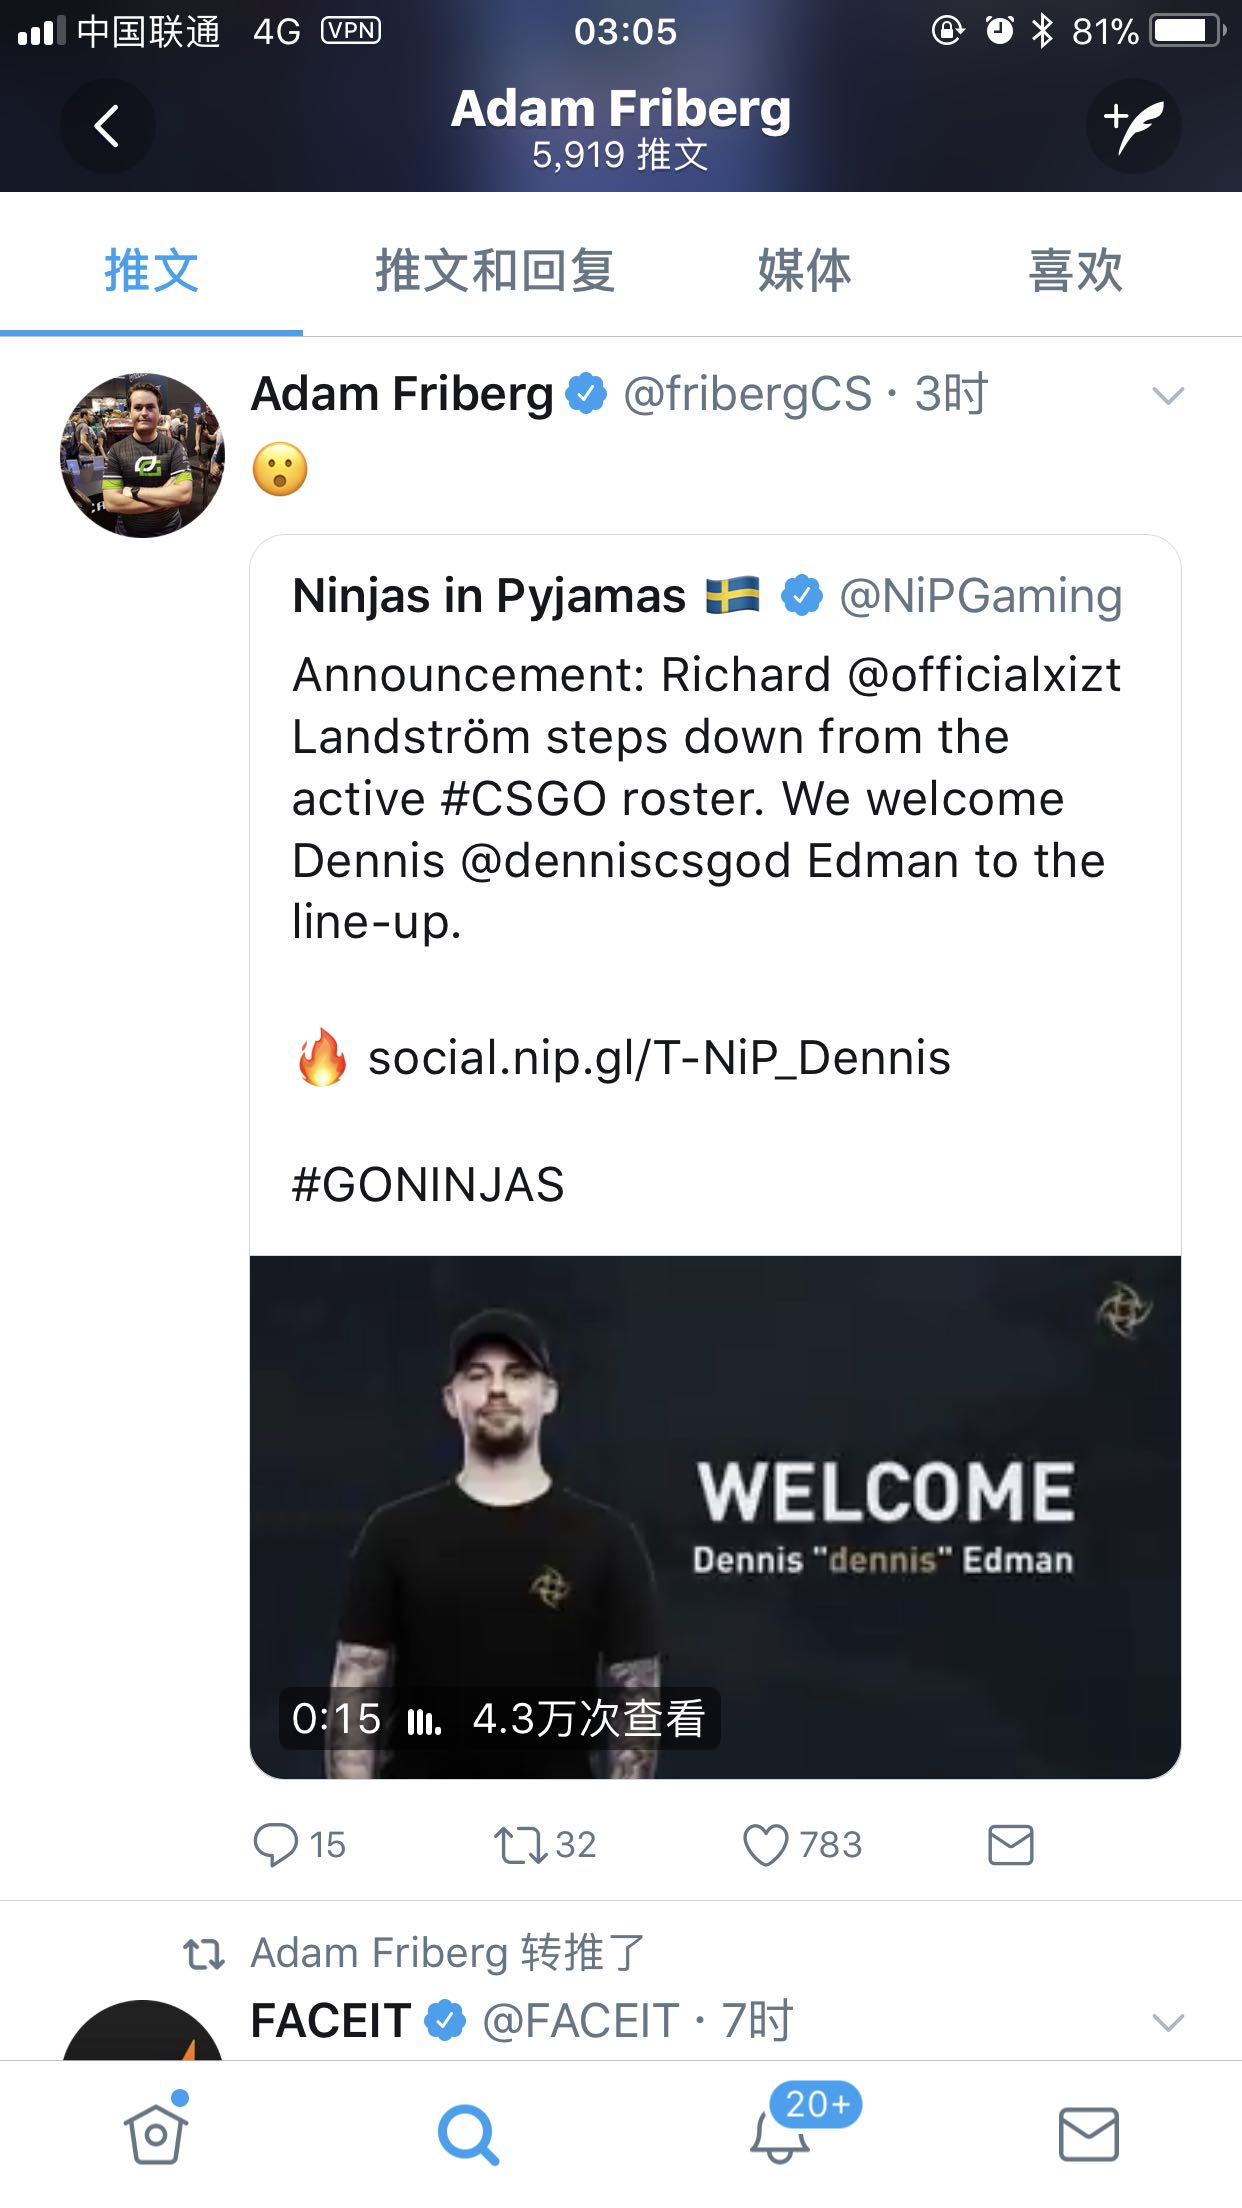This screenshot has width=1242, height=2208.
Task: Tap the back arrow button
Action: pos(107,126)
